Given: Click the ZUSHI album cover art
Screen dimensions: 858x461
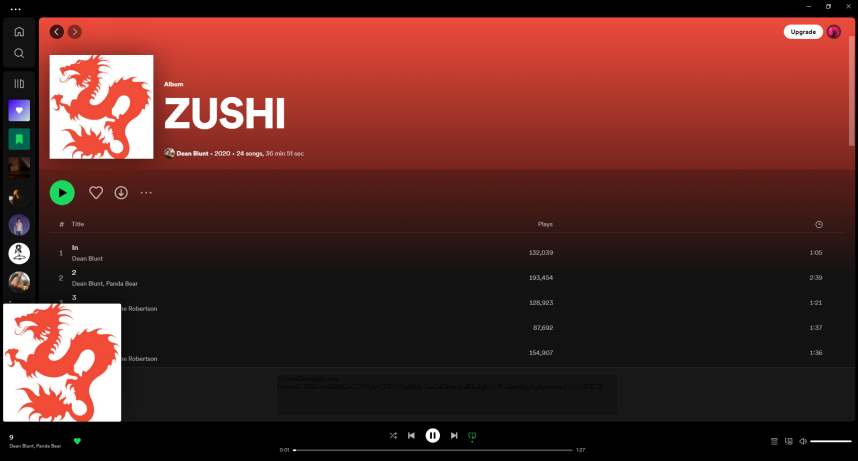Looking at the screenshot, I should point(101,107).
